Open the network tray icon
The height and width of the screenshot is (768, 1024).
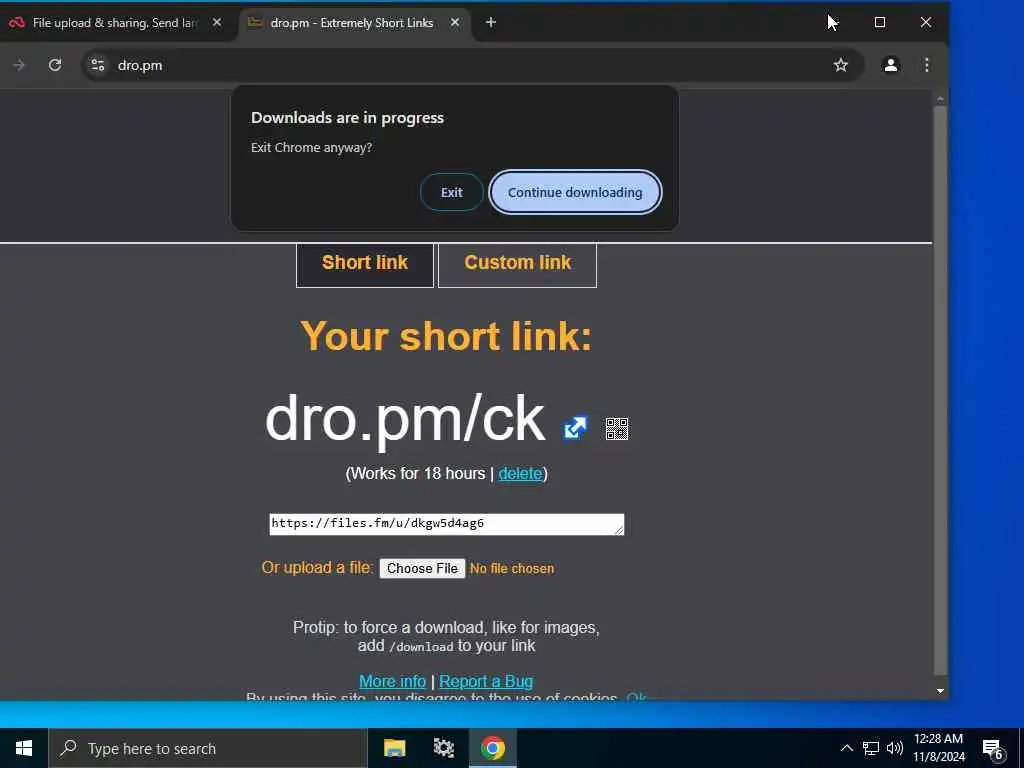pyautogui.click(x=871, y=748)
